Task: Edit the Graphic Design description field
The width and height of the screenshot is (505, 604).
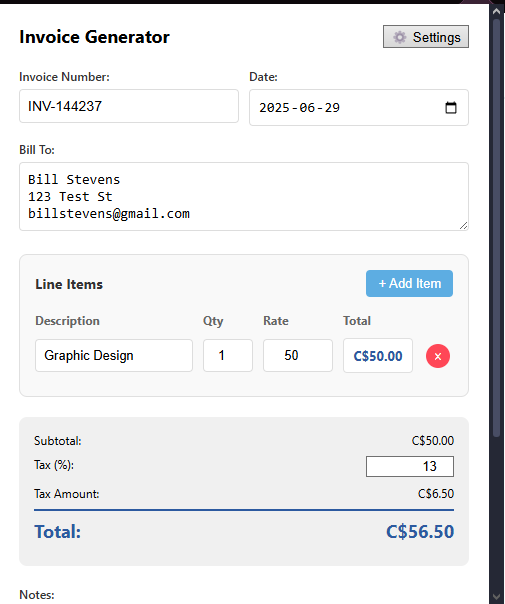Action: click(x=114, y=356)
